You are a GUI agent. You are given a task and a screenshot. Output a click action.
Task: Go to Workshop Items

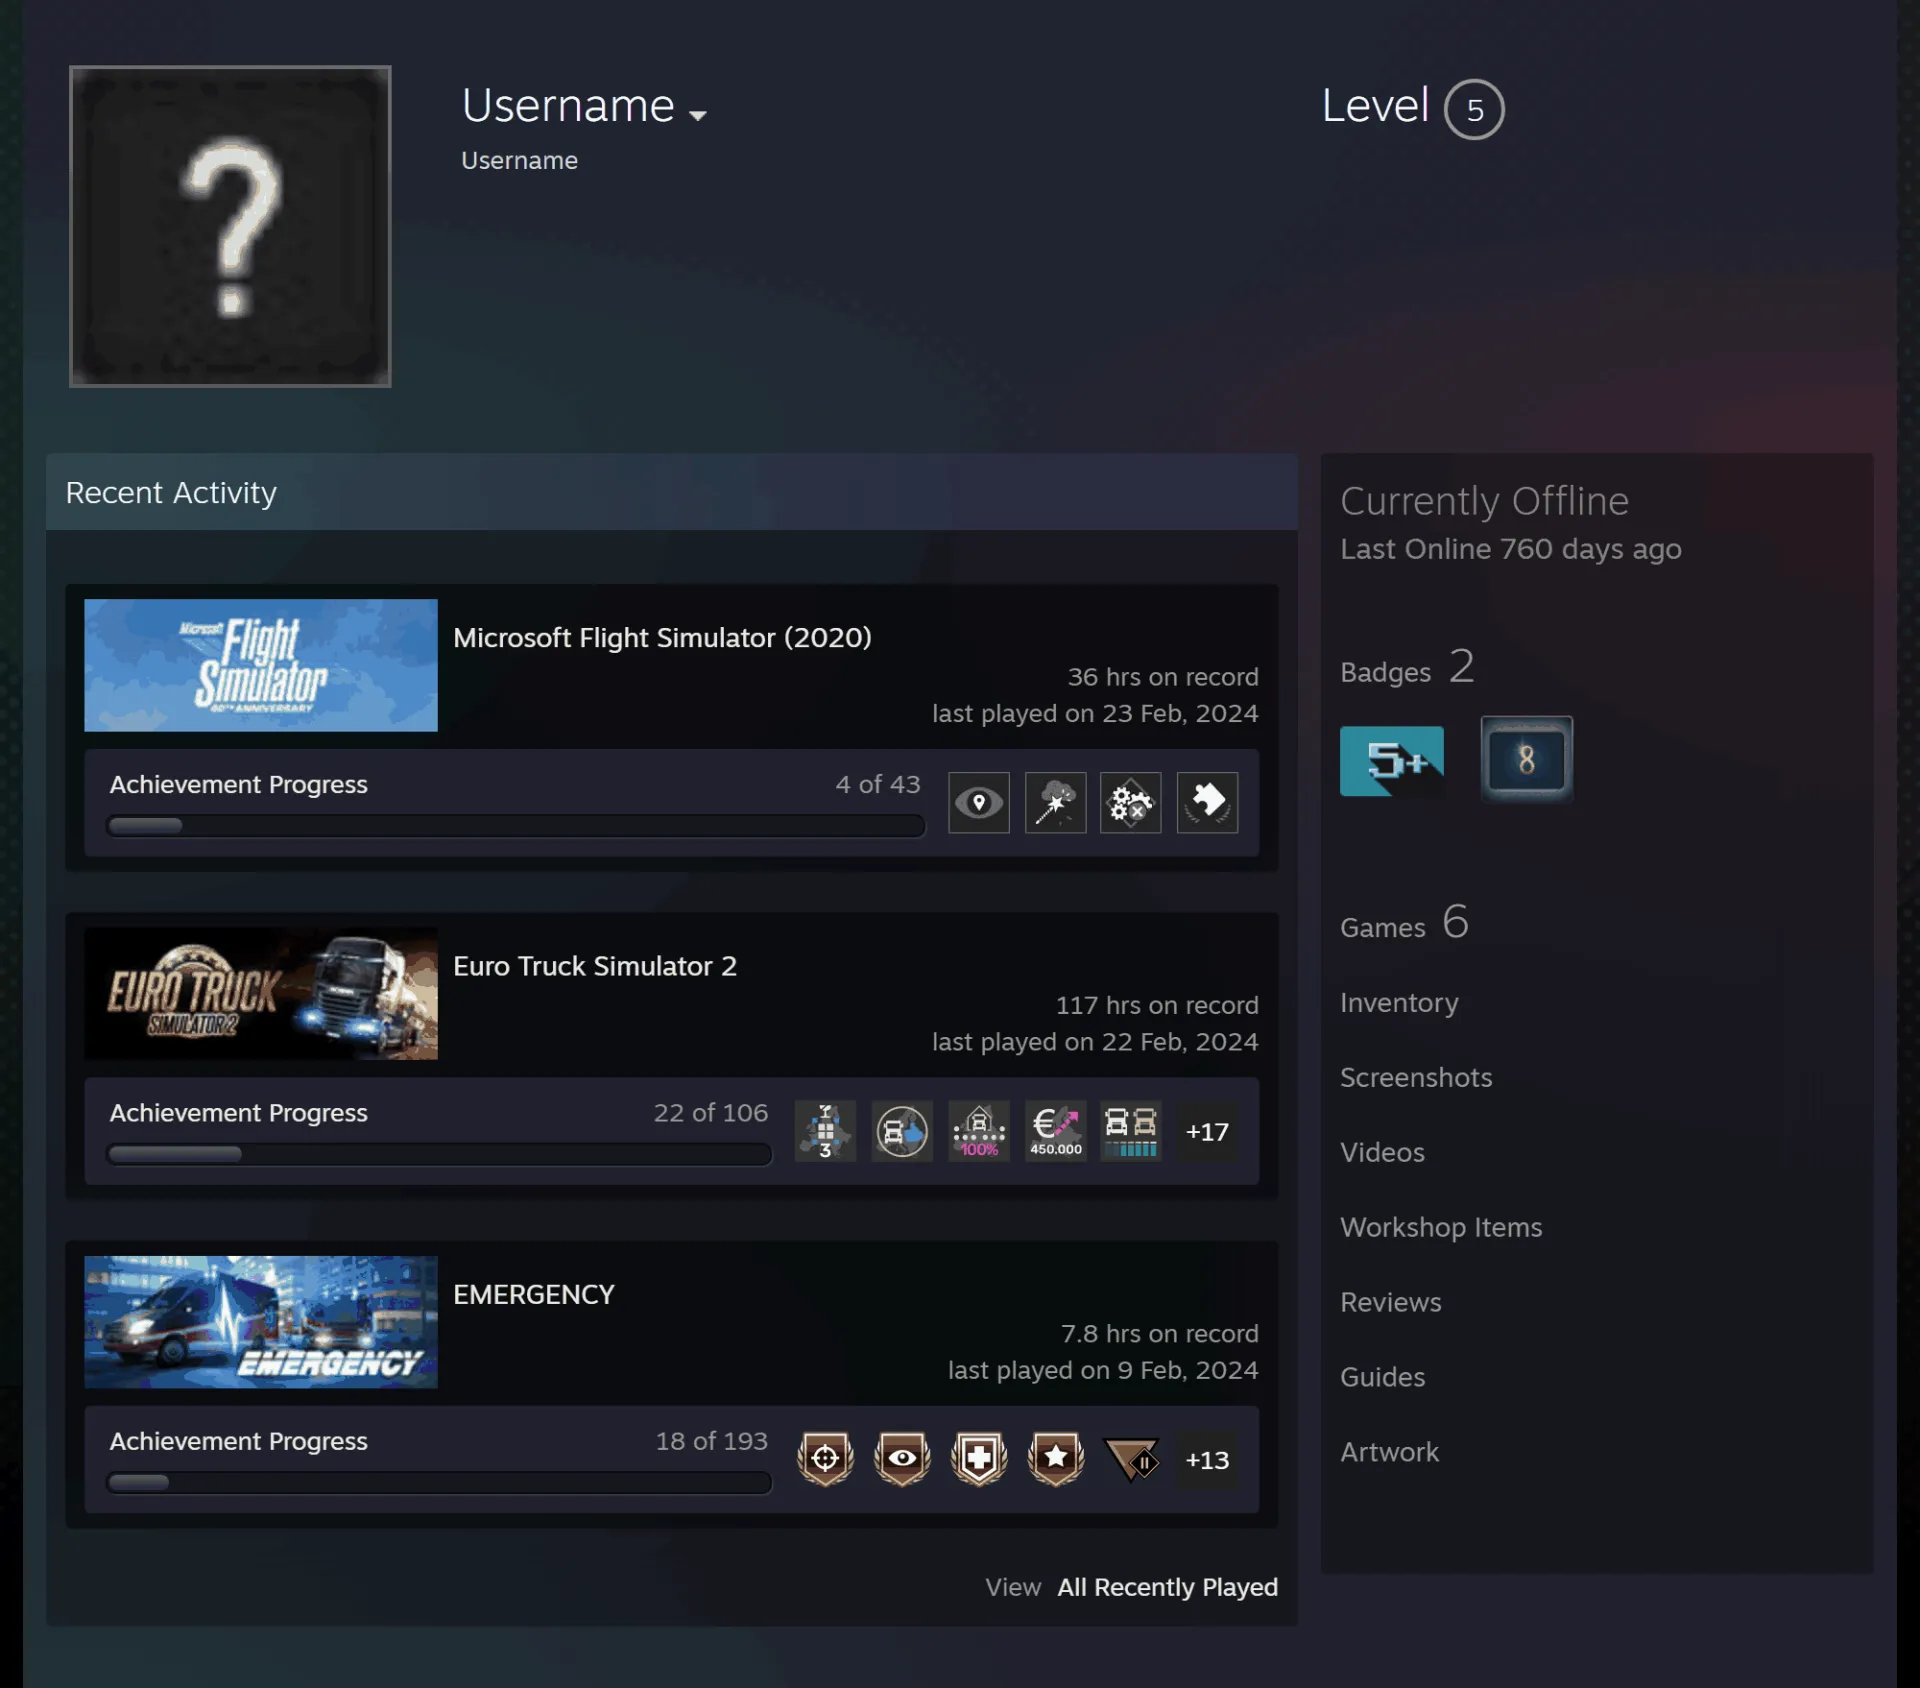pyautogui.click(x=1441, y=1227)
